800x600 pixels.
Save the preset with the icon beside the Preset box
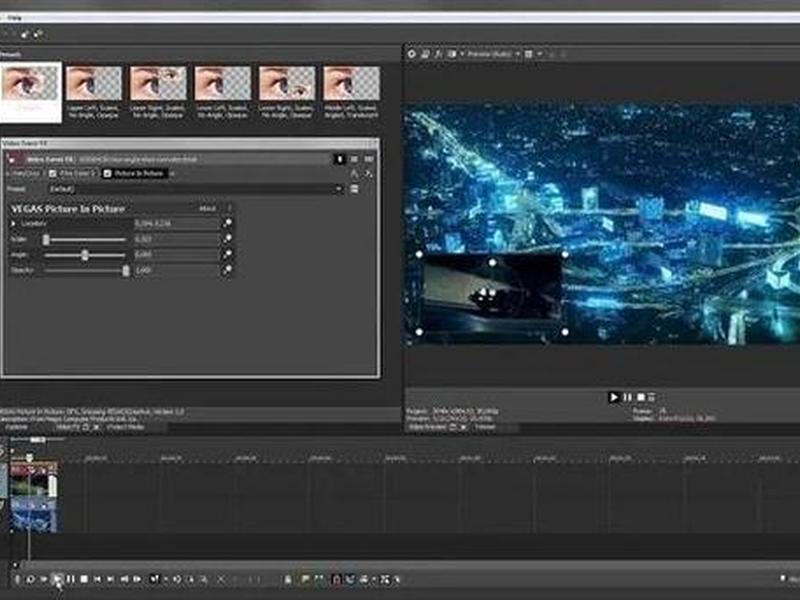tap(355, 189)
